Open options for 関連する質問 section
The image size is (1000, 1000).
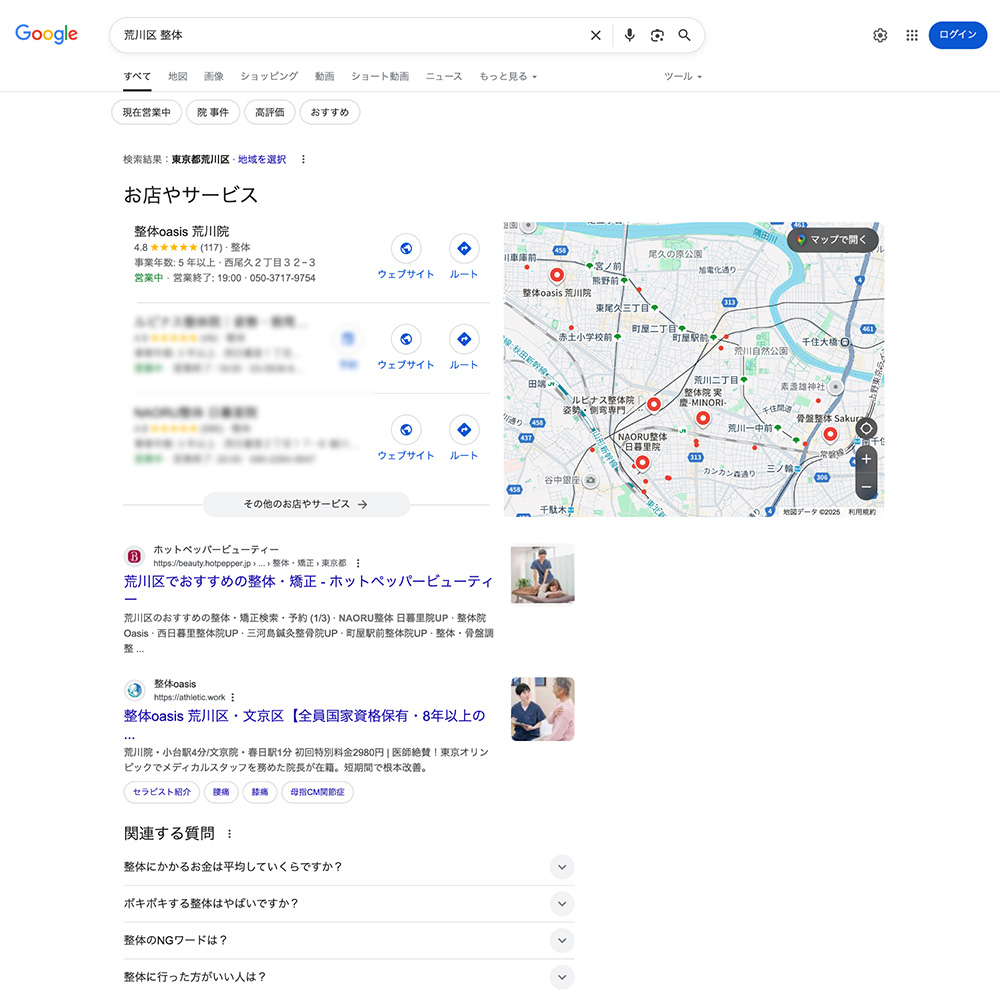pyautogui.click(x=230, y=834)
